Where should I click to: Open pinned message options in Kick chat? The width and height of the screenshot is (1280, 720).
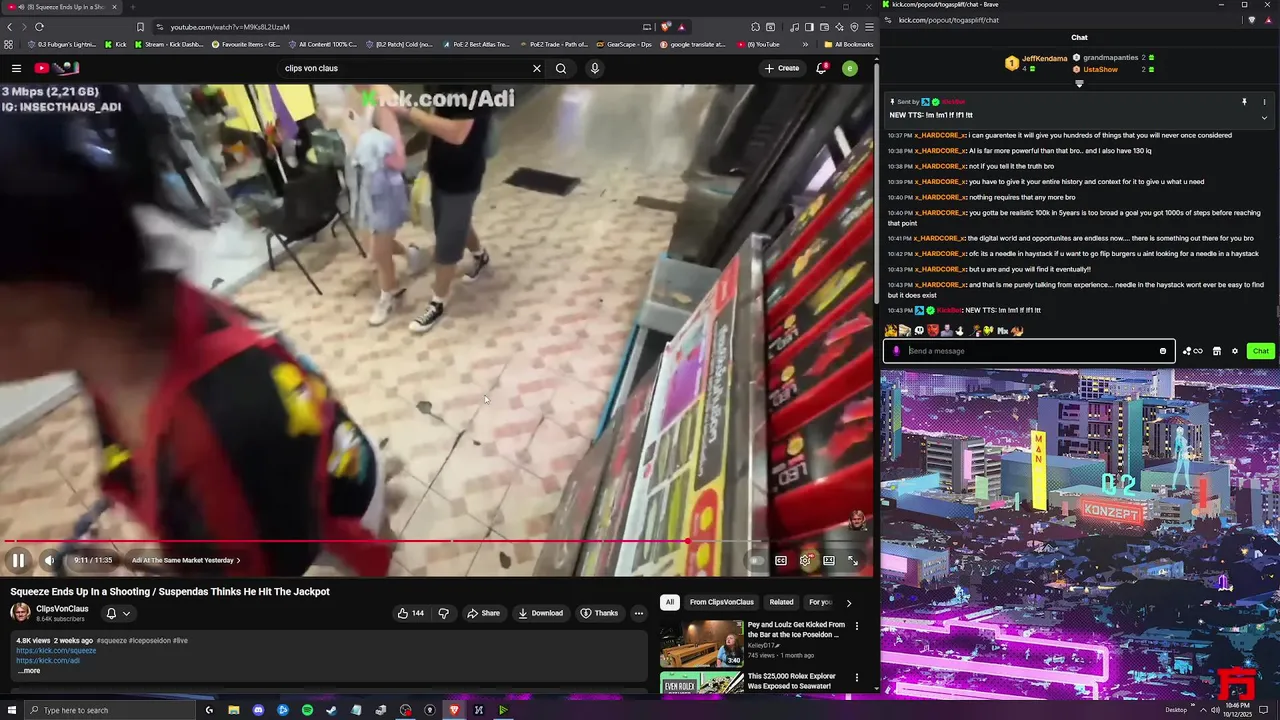tap(1264, 102)
